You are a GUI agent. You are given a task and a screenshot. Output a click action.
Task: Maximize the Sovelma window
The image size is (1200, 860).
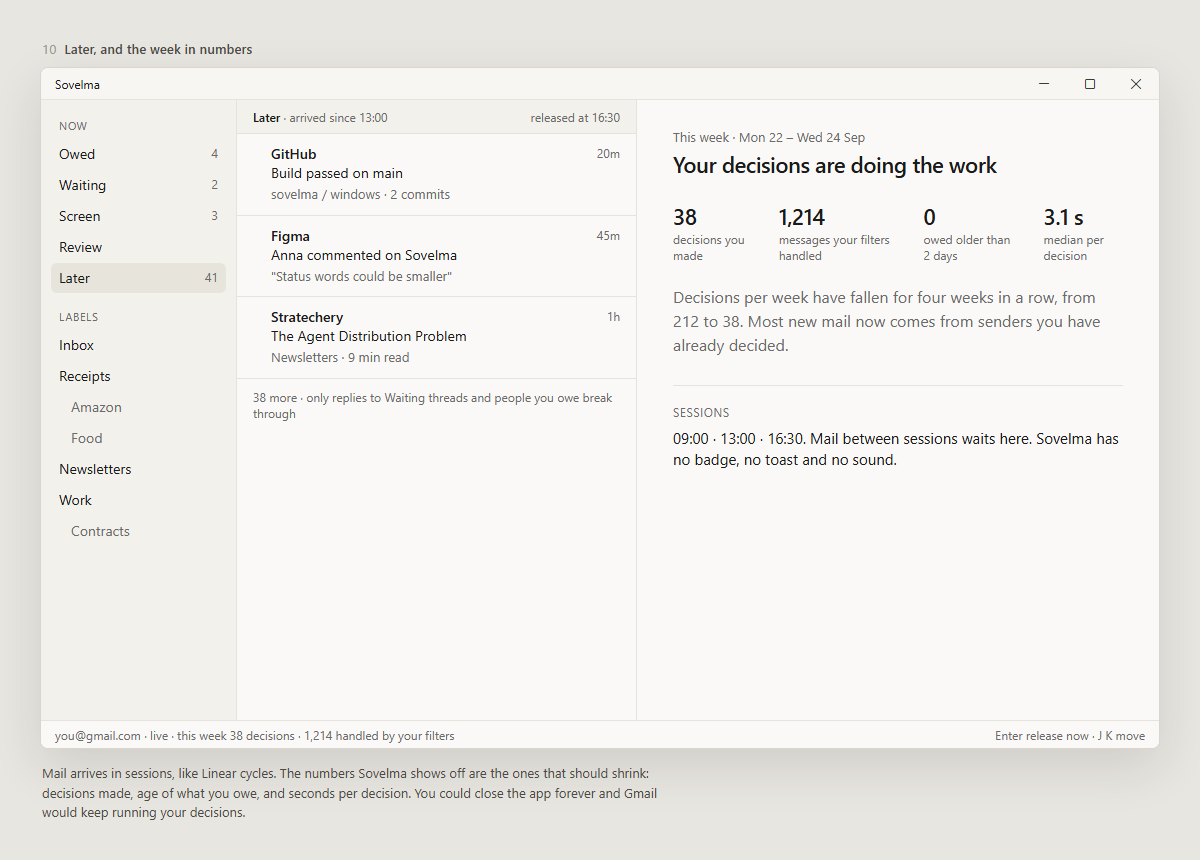[1090, 84]
